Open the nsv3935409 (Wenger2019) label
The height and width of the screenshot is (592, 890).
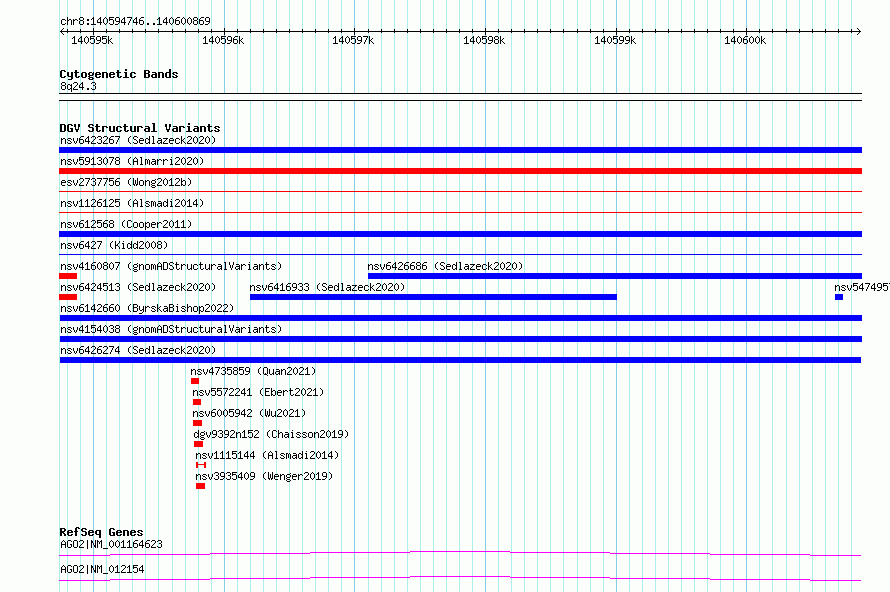(264, 476)
